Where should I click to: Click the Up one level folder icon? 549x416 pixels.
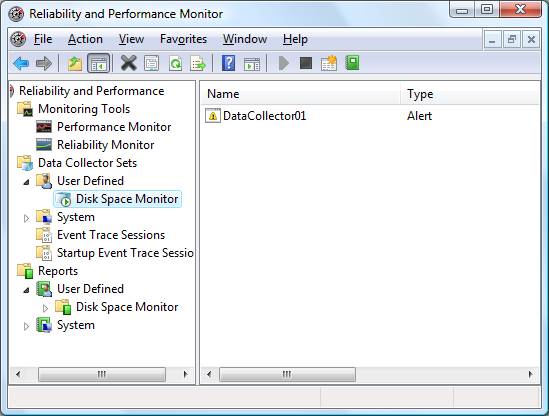point(75,63)
